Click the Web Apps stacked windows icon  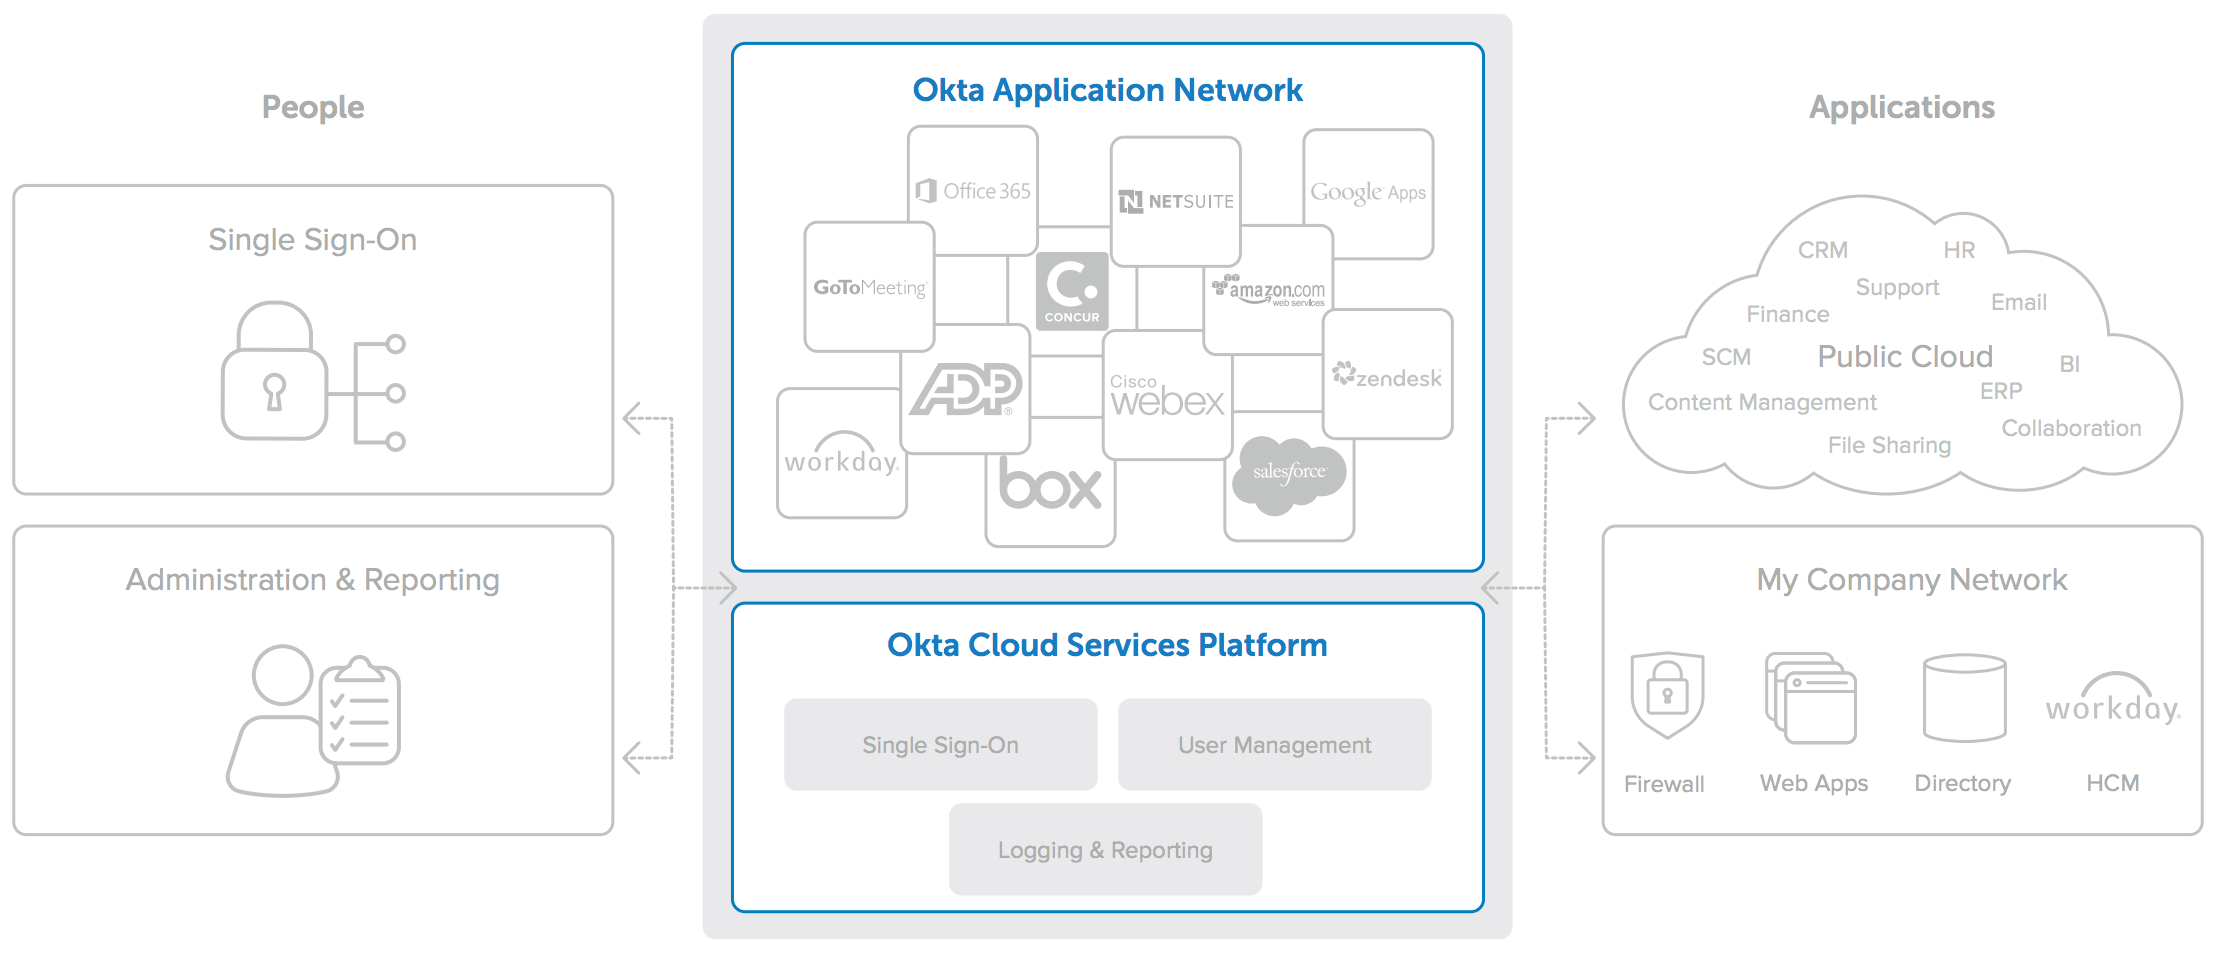point(1811,698)
